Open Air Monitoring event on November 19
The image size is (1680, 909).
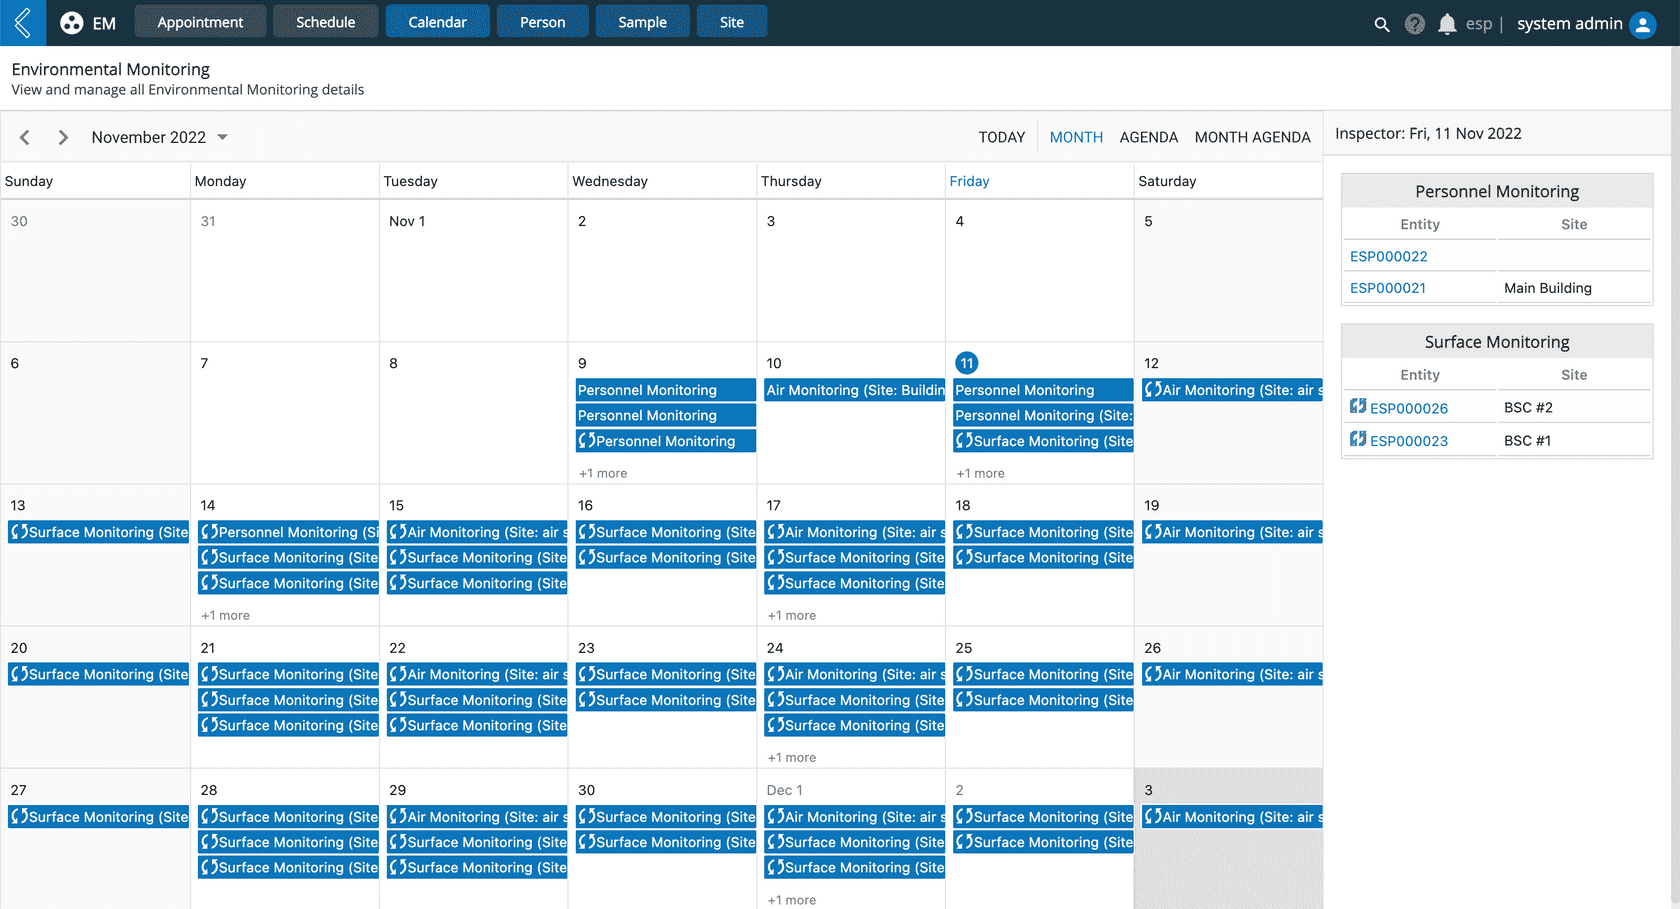pyautogui.click(x=1232, y=532)
